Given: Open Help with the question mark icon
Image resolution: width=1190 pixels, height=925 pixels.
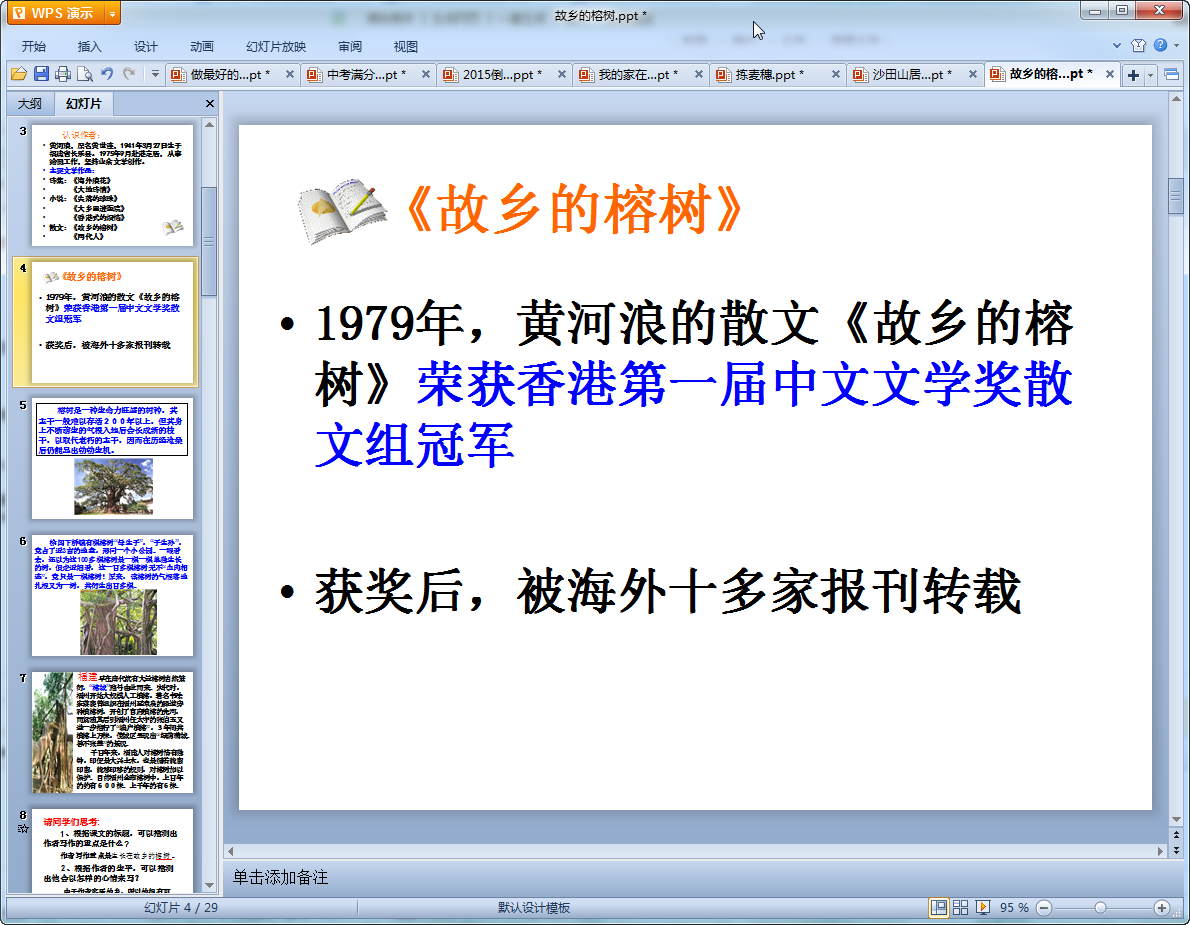Looking at the screenshot, I should pyautogui.click(x=1160, y=46).
